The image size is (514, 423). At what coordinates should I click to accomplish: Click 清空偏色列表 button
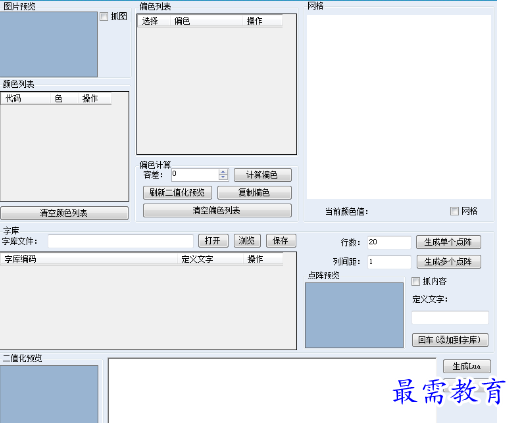217,210
